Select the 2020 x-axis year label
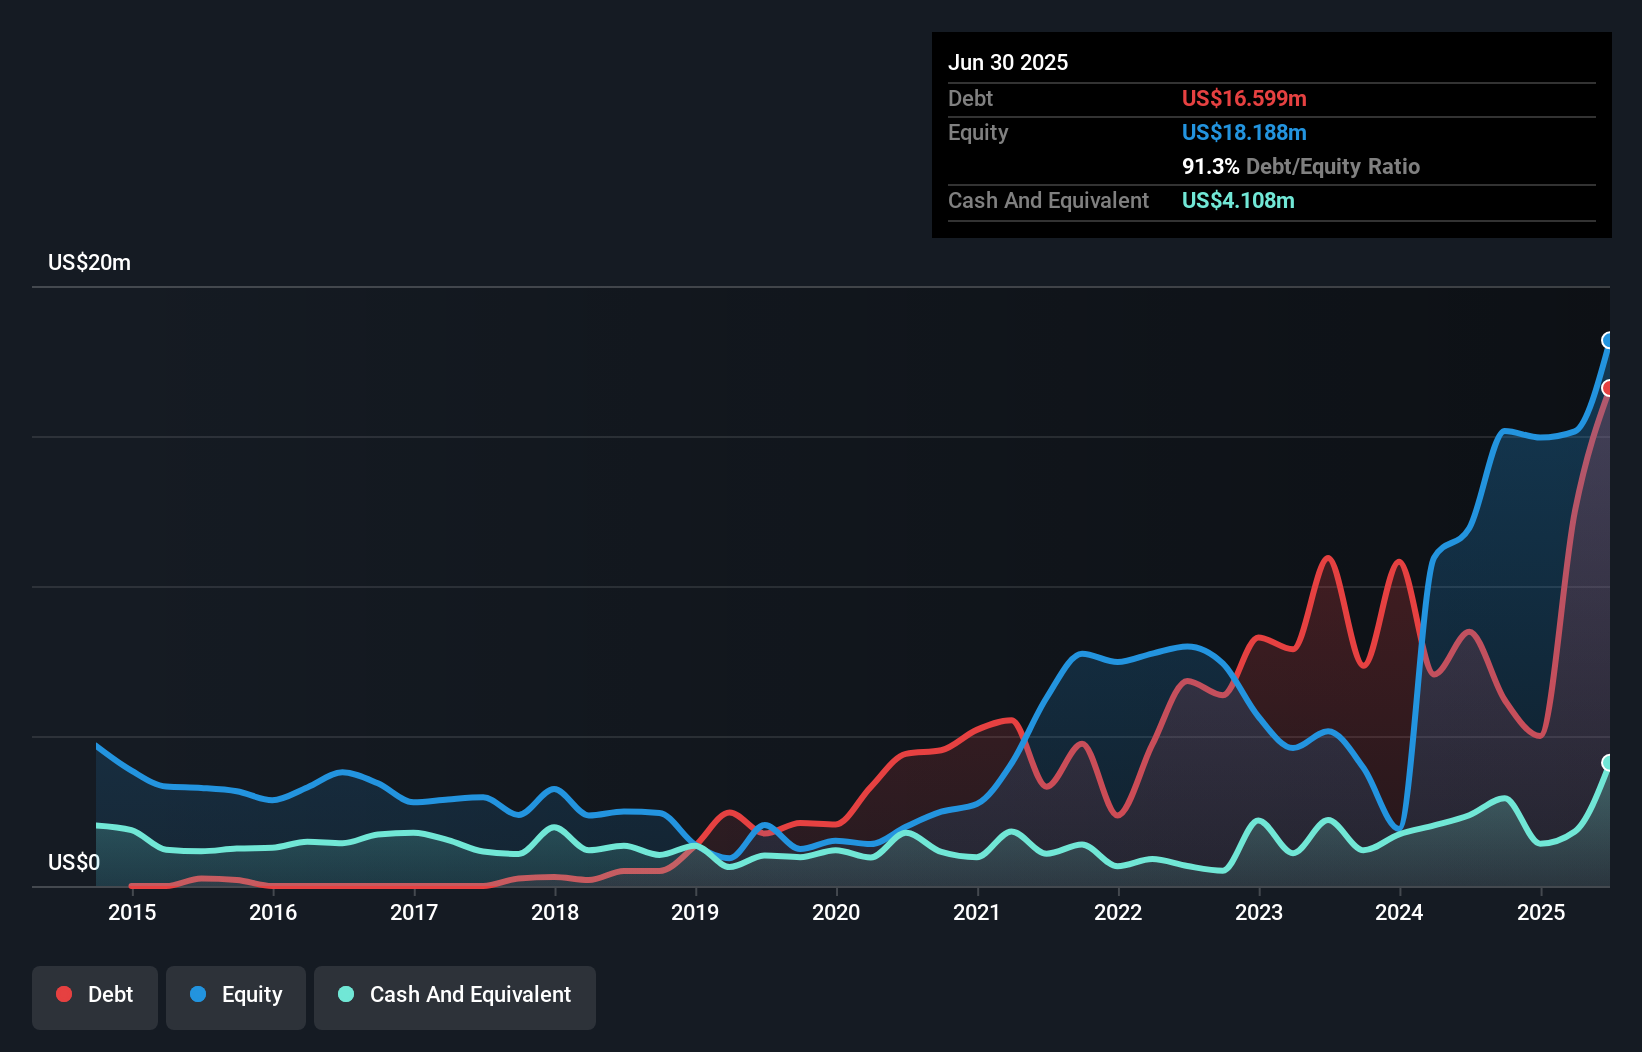The image size is (1642, 1052). tap(836, 912)
